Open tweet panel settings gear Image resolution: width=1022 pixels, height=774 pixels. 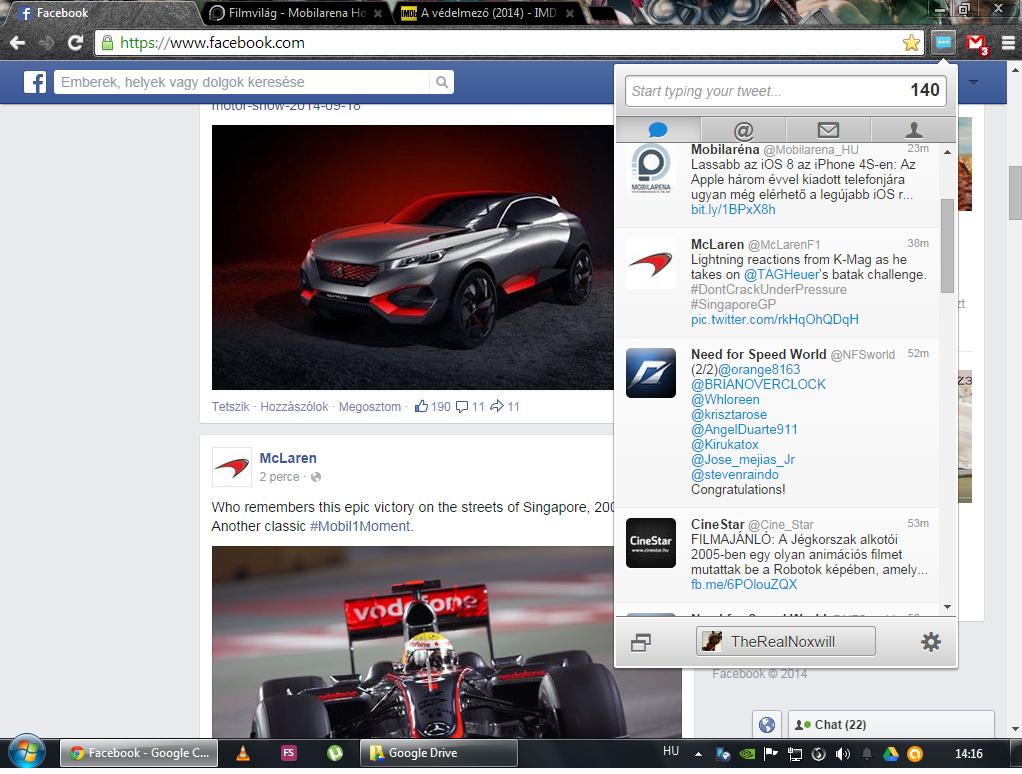tap(931, 642)
